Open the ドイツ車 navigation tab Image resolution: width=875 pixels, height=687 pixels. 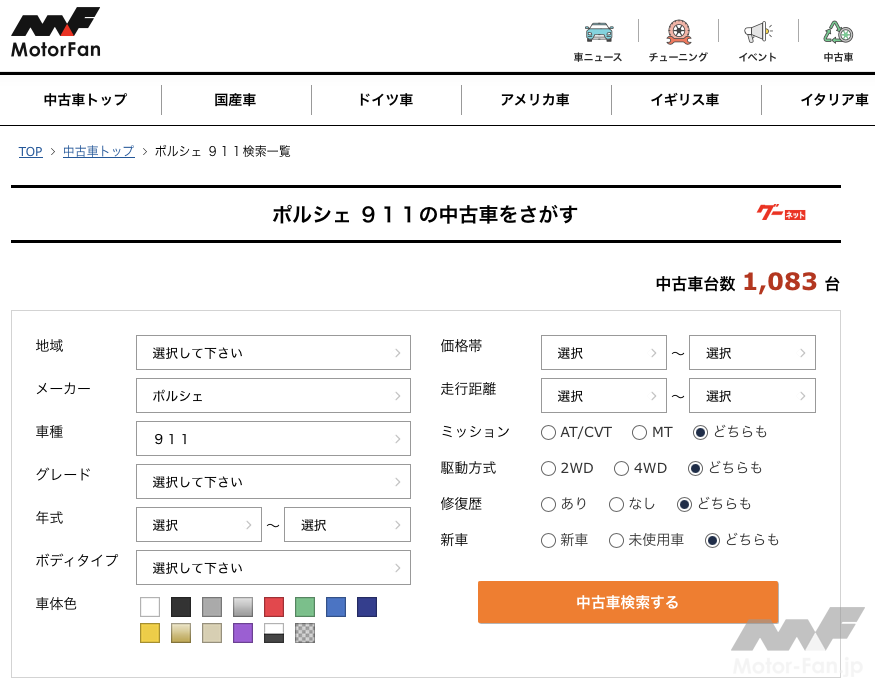[x=385, y=100]
